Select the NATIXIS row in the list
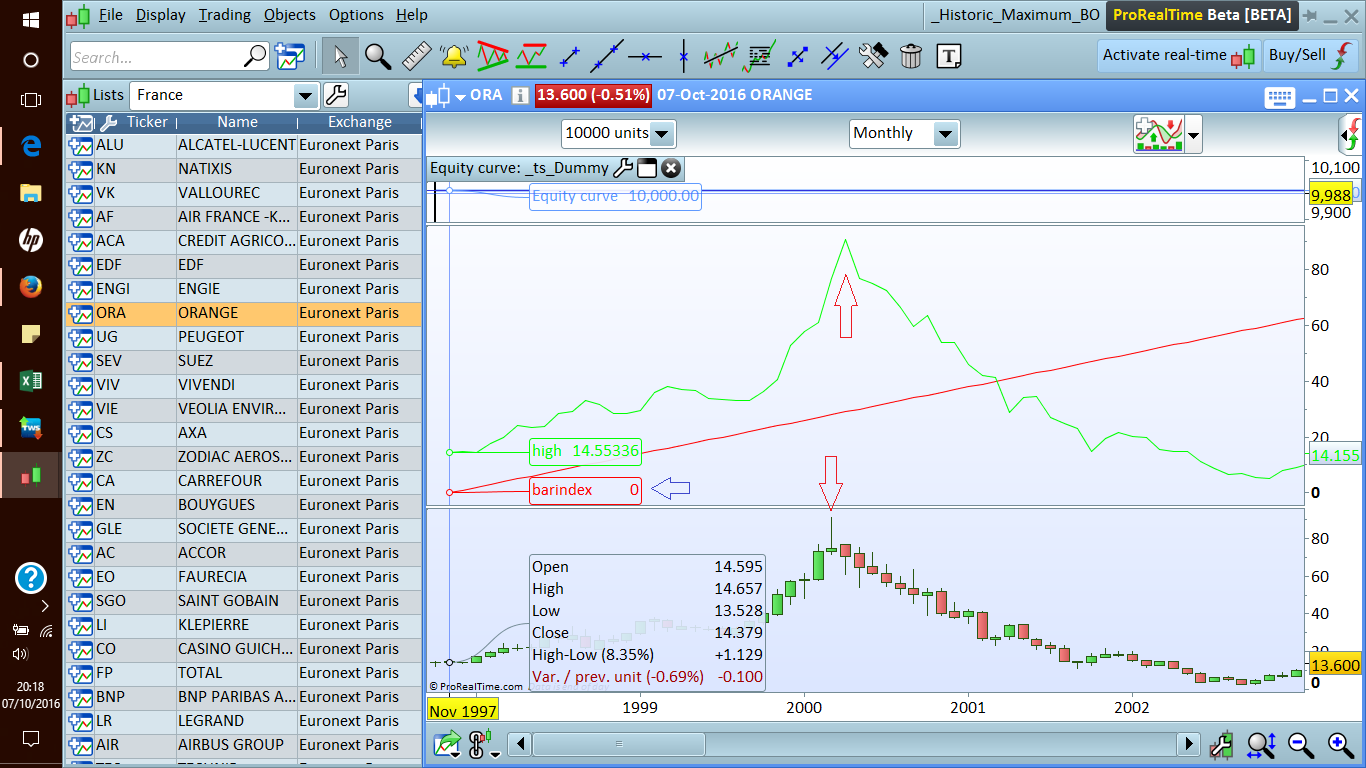Screen dimensions: 1366x768 coord(244,169)
